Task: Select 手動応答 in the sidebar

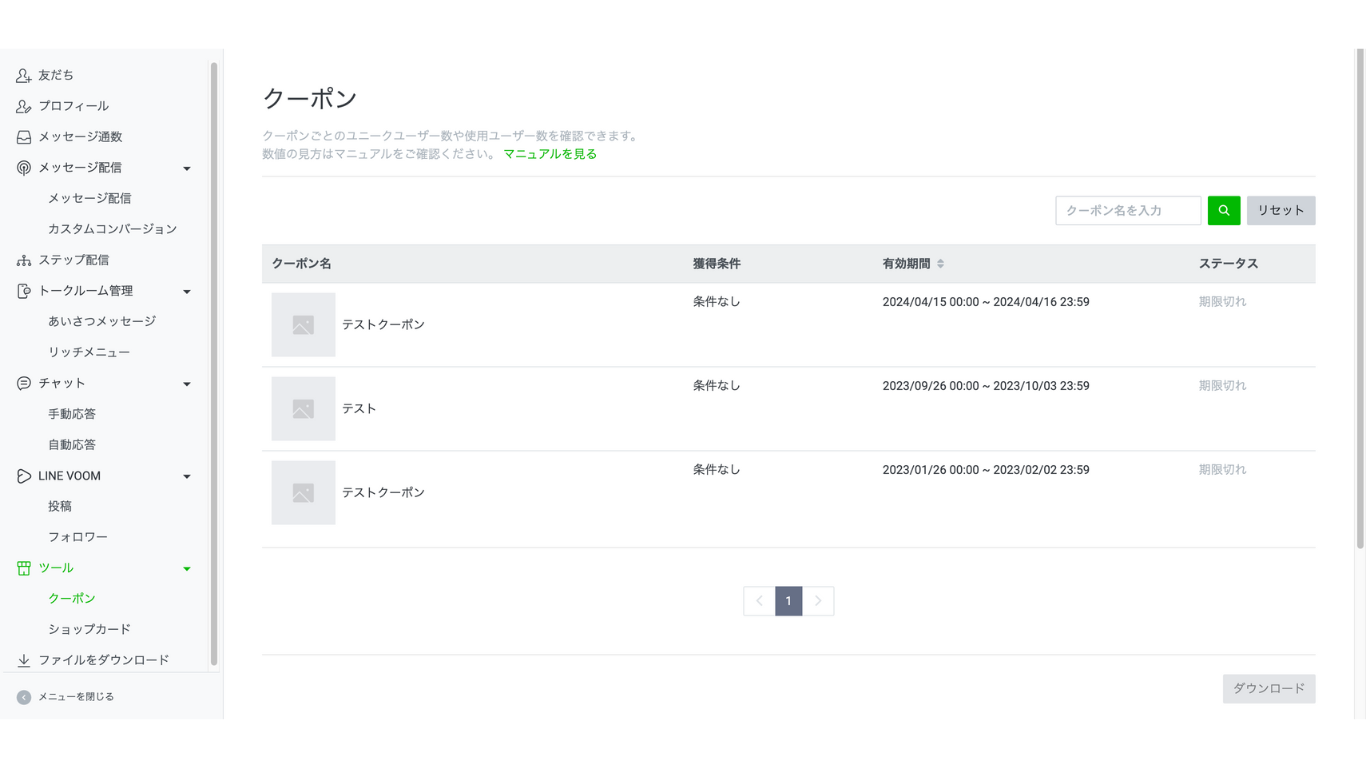Action: [72, 414]
